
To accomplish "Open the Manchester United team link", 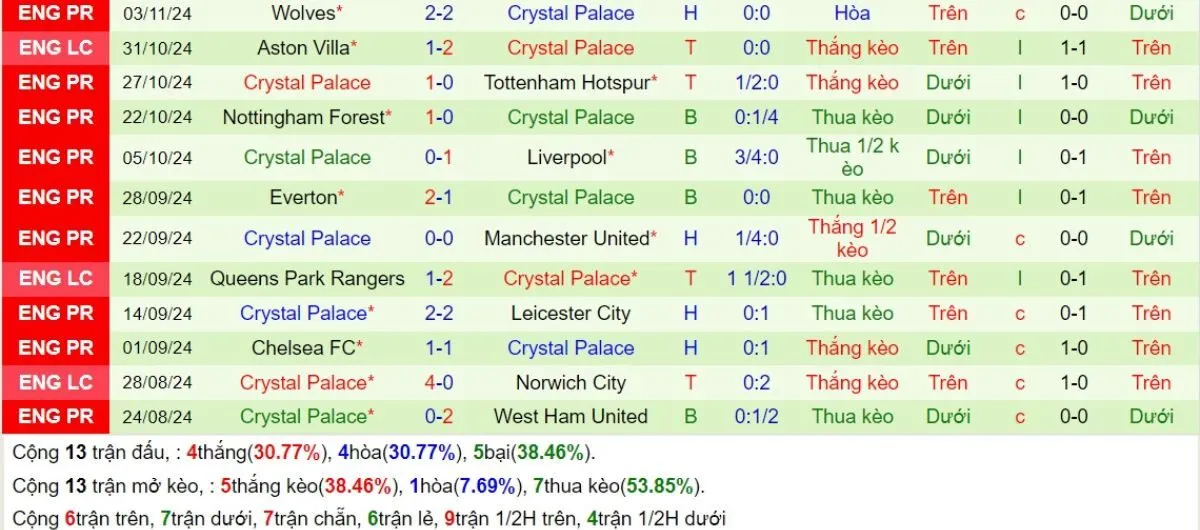I will tap(567, 238).
